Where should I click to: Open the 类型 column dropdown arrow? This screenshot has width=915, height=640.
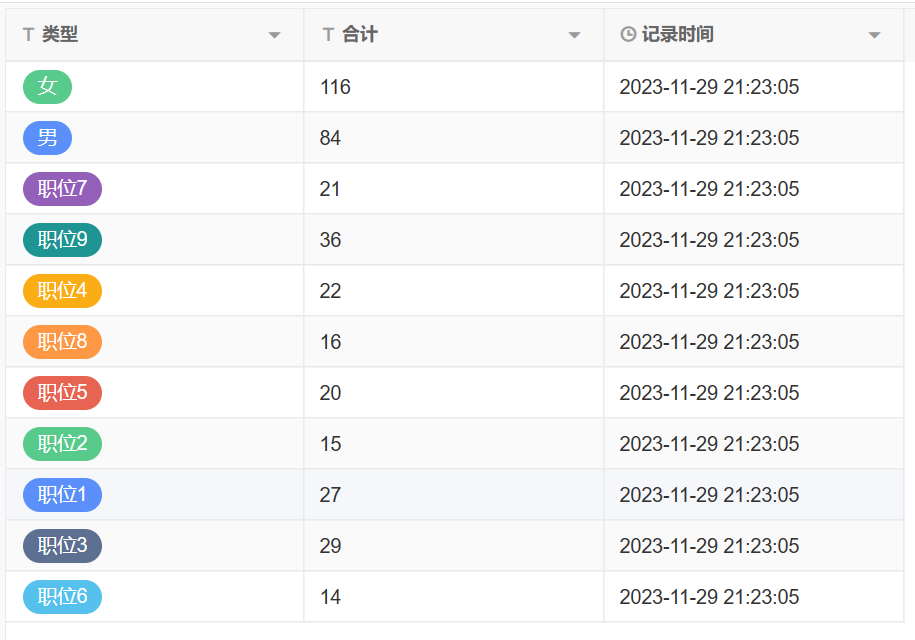point(274,36)
